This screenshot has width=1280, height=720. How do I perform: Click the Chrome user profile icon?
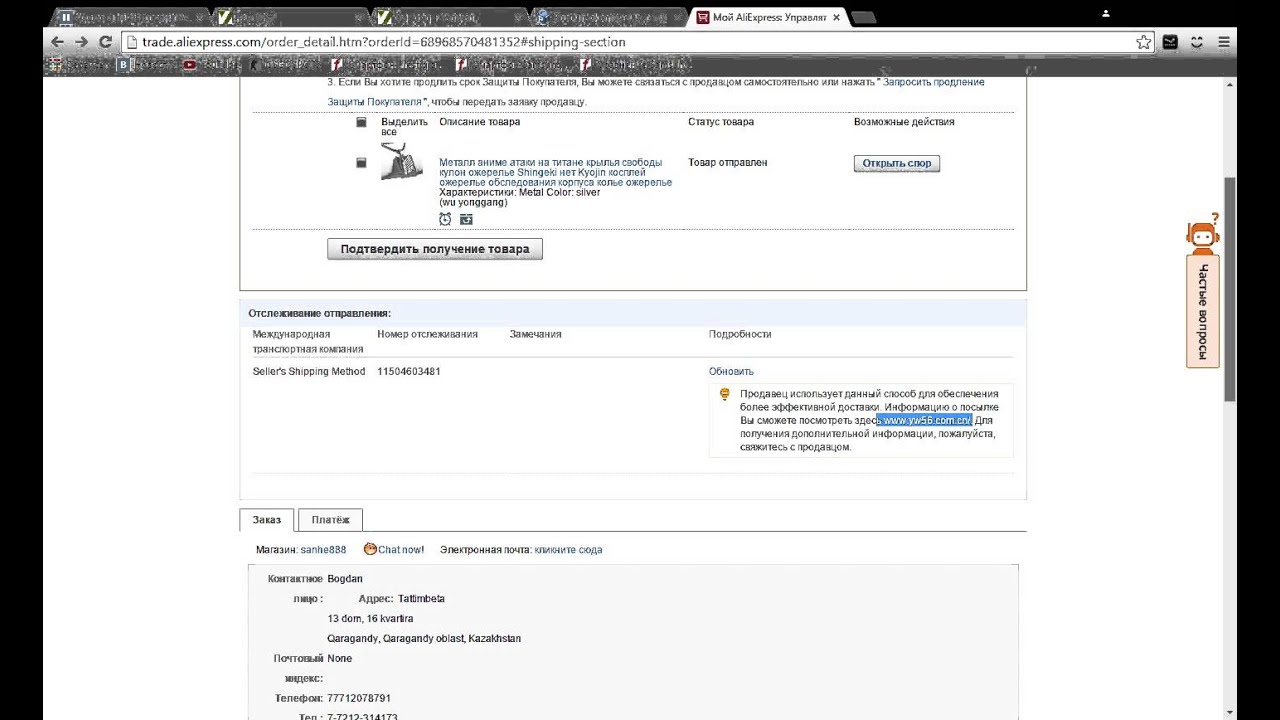coord(1106,14)
